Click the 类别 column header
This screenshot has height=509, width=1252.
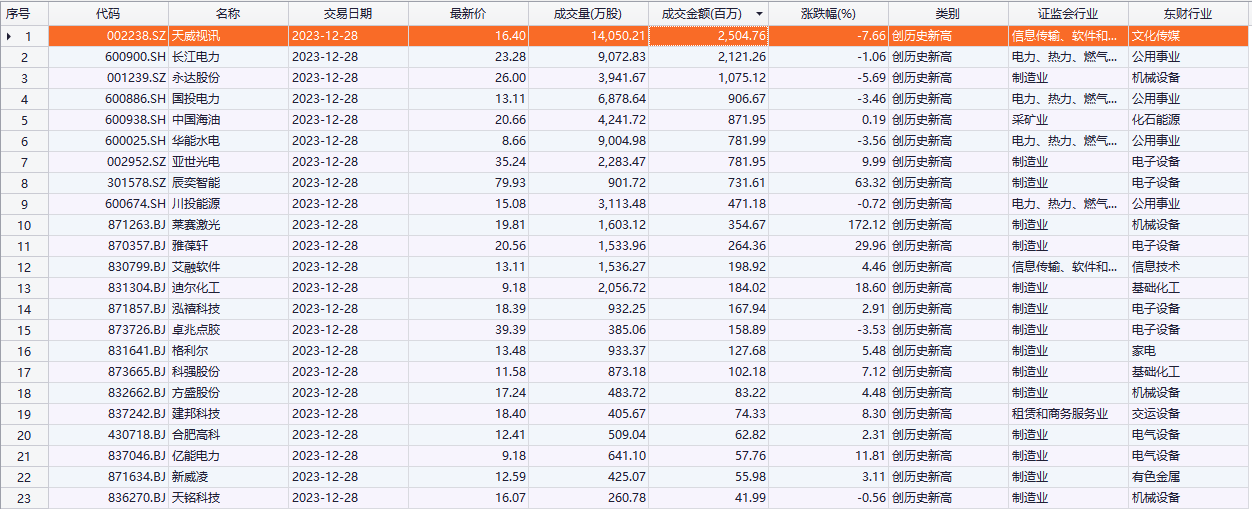[x=947, y=14]
